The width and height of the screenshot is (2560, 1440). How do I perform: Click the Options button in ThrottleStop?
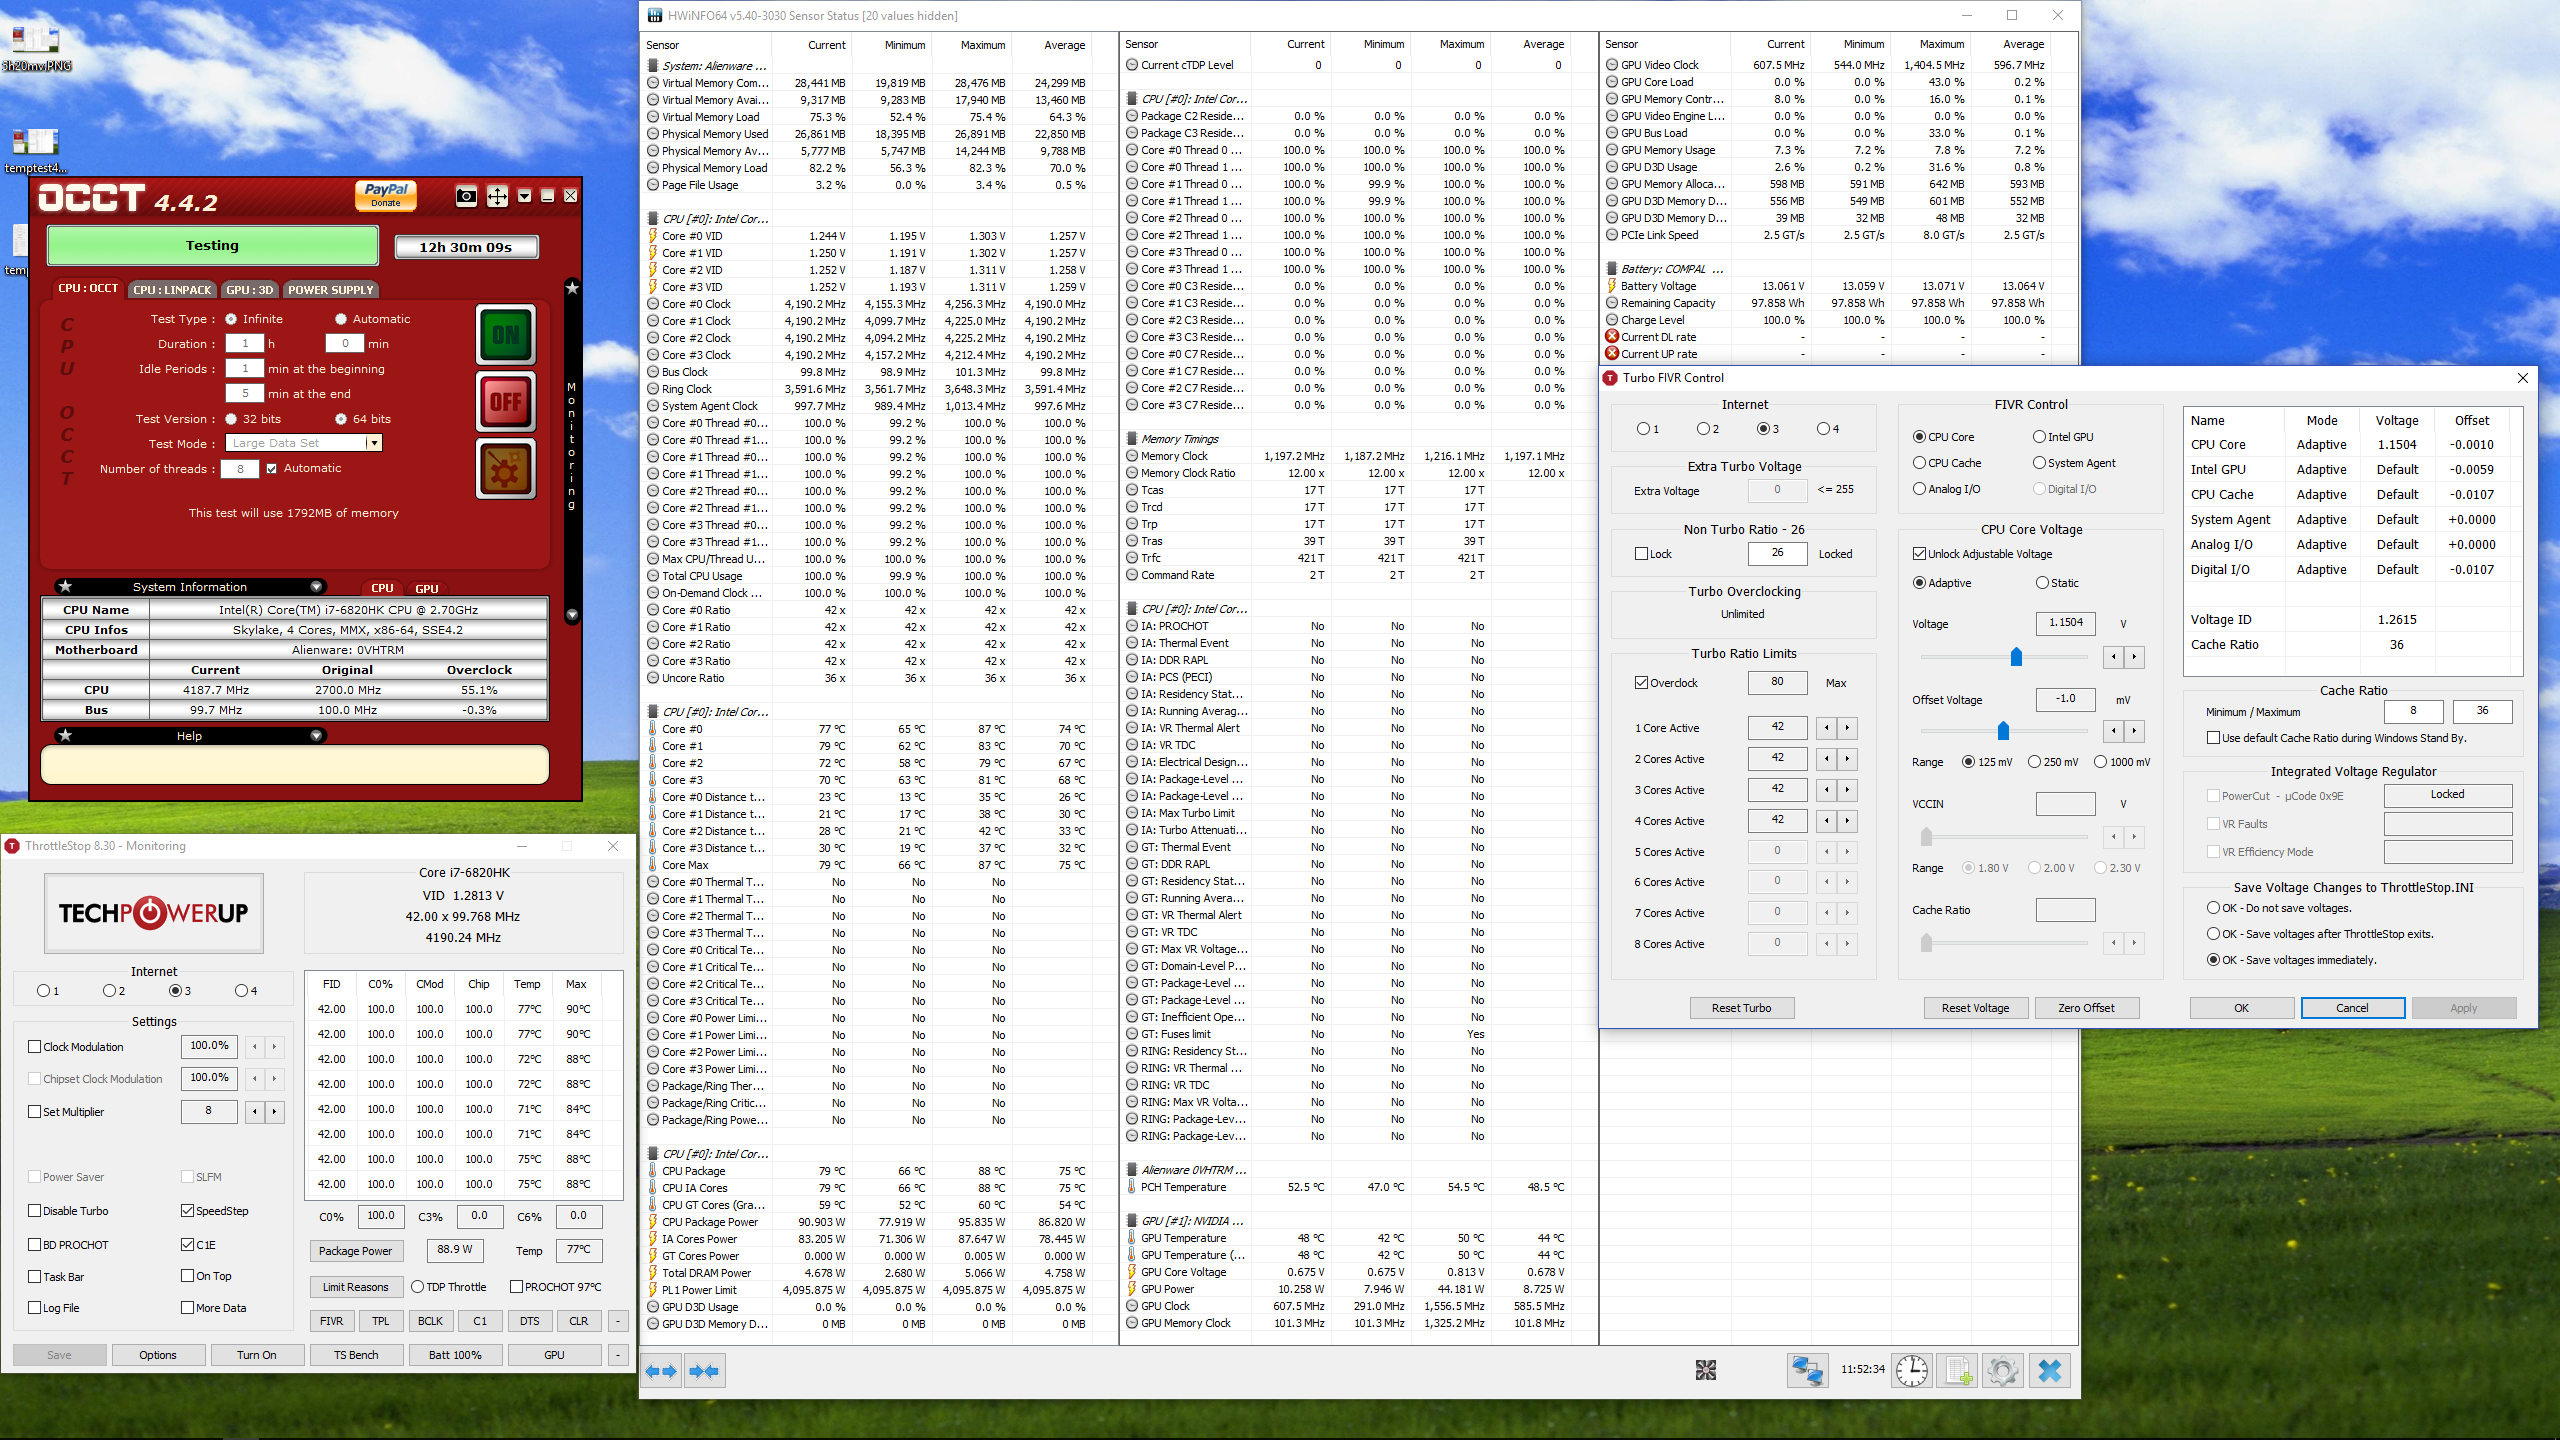158,1355
